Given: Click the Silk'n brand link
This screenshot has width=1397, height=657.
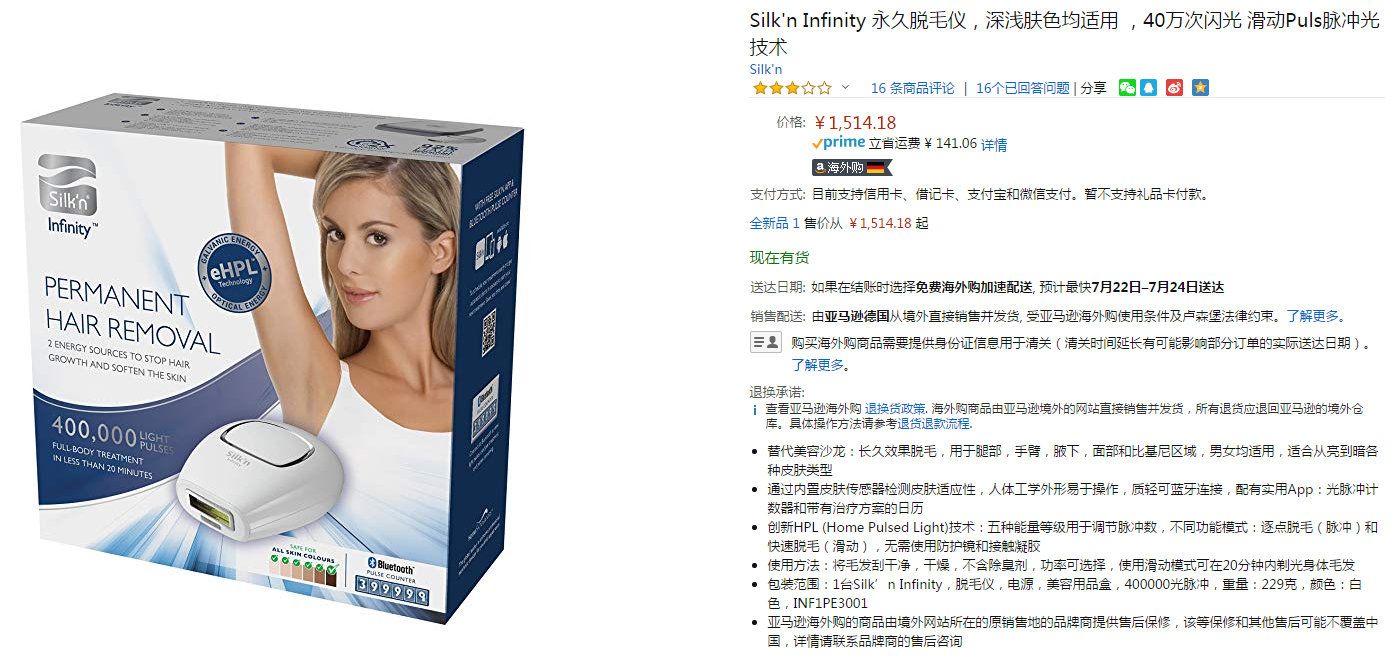Looking at the screenshot, I should (766, 69).
